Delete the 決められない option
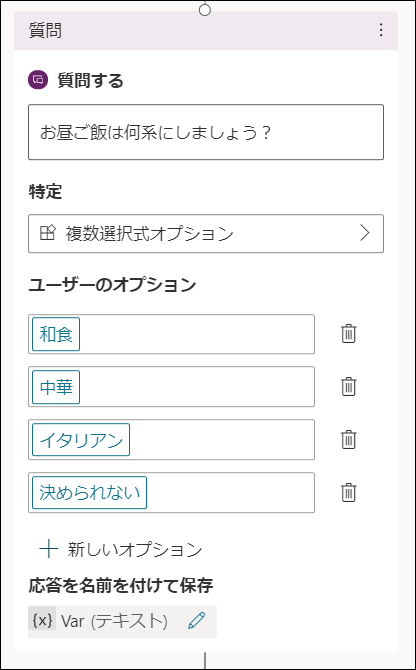 pyautogui.click(x=349, y=492)
